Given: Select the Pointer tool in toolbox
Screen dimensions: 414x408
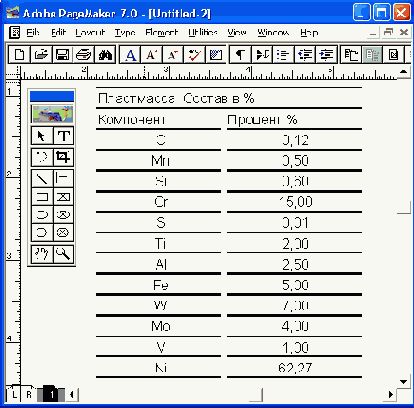Looking at the screenshot, I should (x=42, y=136).
